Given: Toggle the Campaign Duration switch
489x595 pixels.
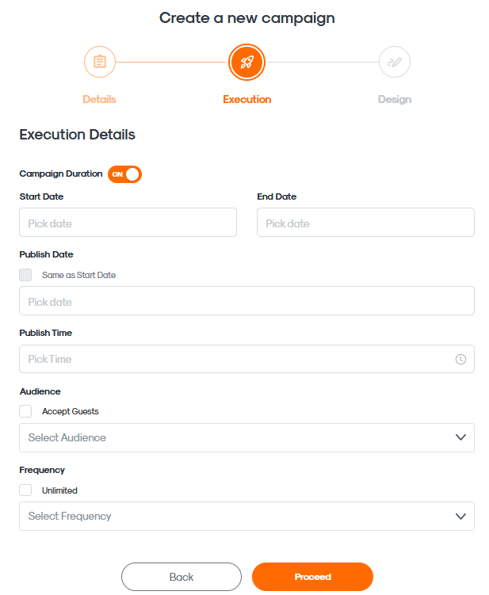Looking at the screenshot, I should tap(125, 174).
